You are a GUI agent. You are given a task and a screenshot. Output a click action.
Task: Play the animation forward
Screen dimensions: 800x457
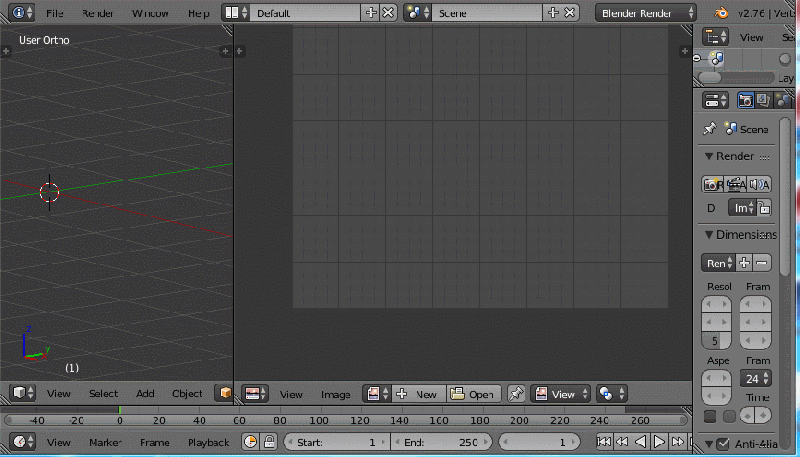[659, 442]
